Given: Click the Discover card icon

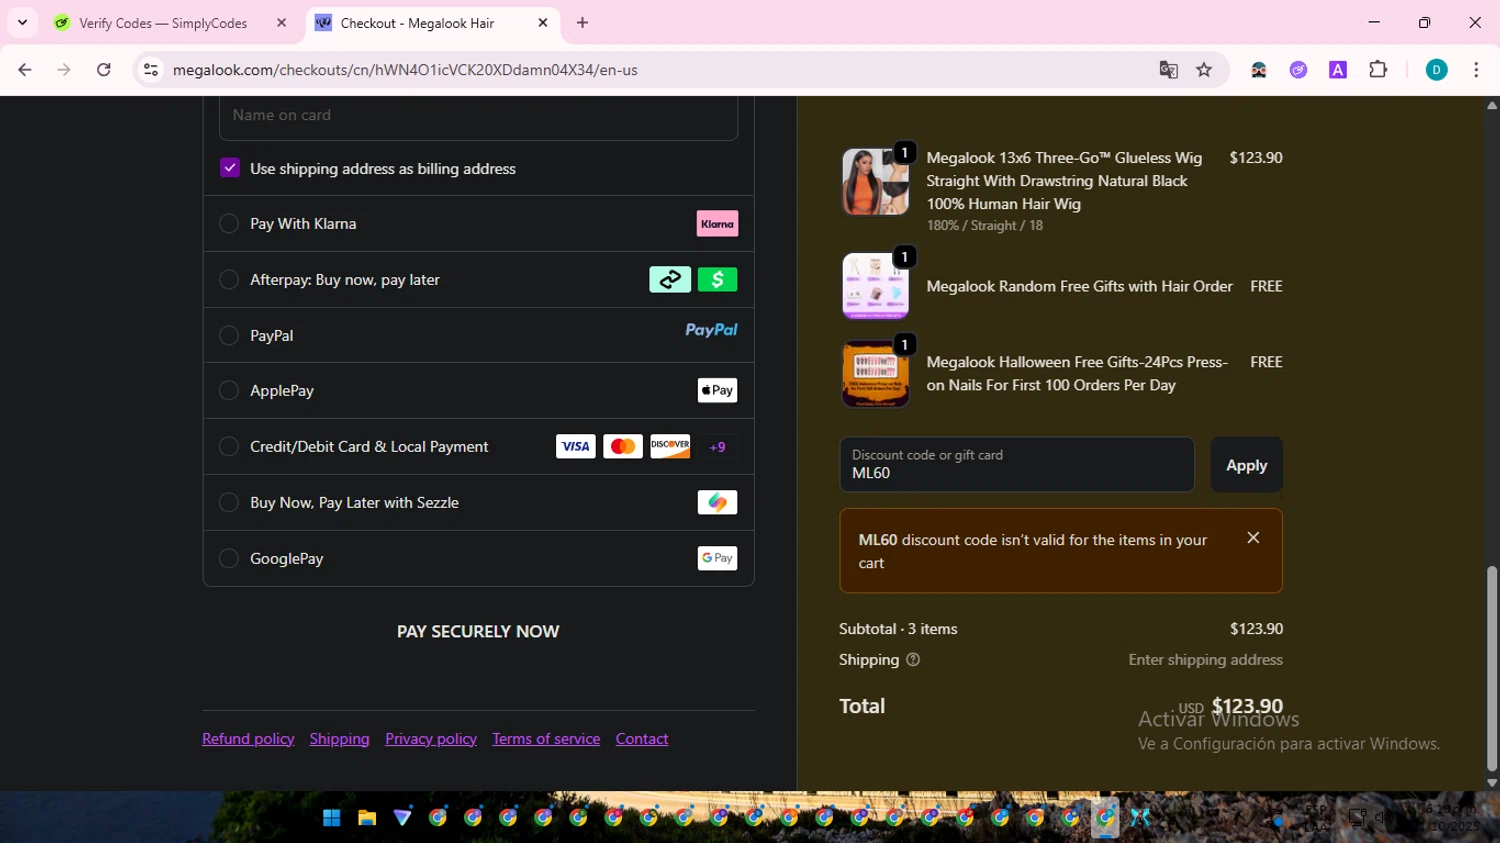Looking at the screenshot, I should click(x=670, y=447).
